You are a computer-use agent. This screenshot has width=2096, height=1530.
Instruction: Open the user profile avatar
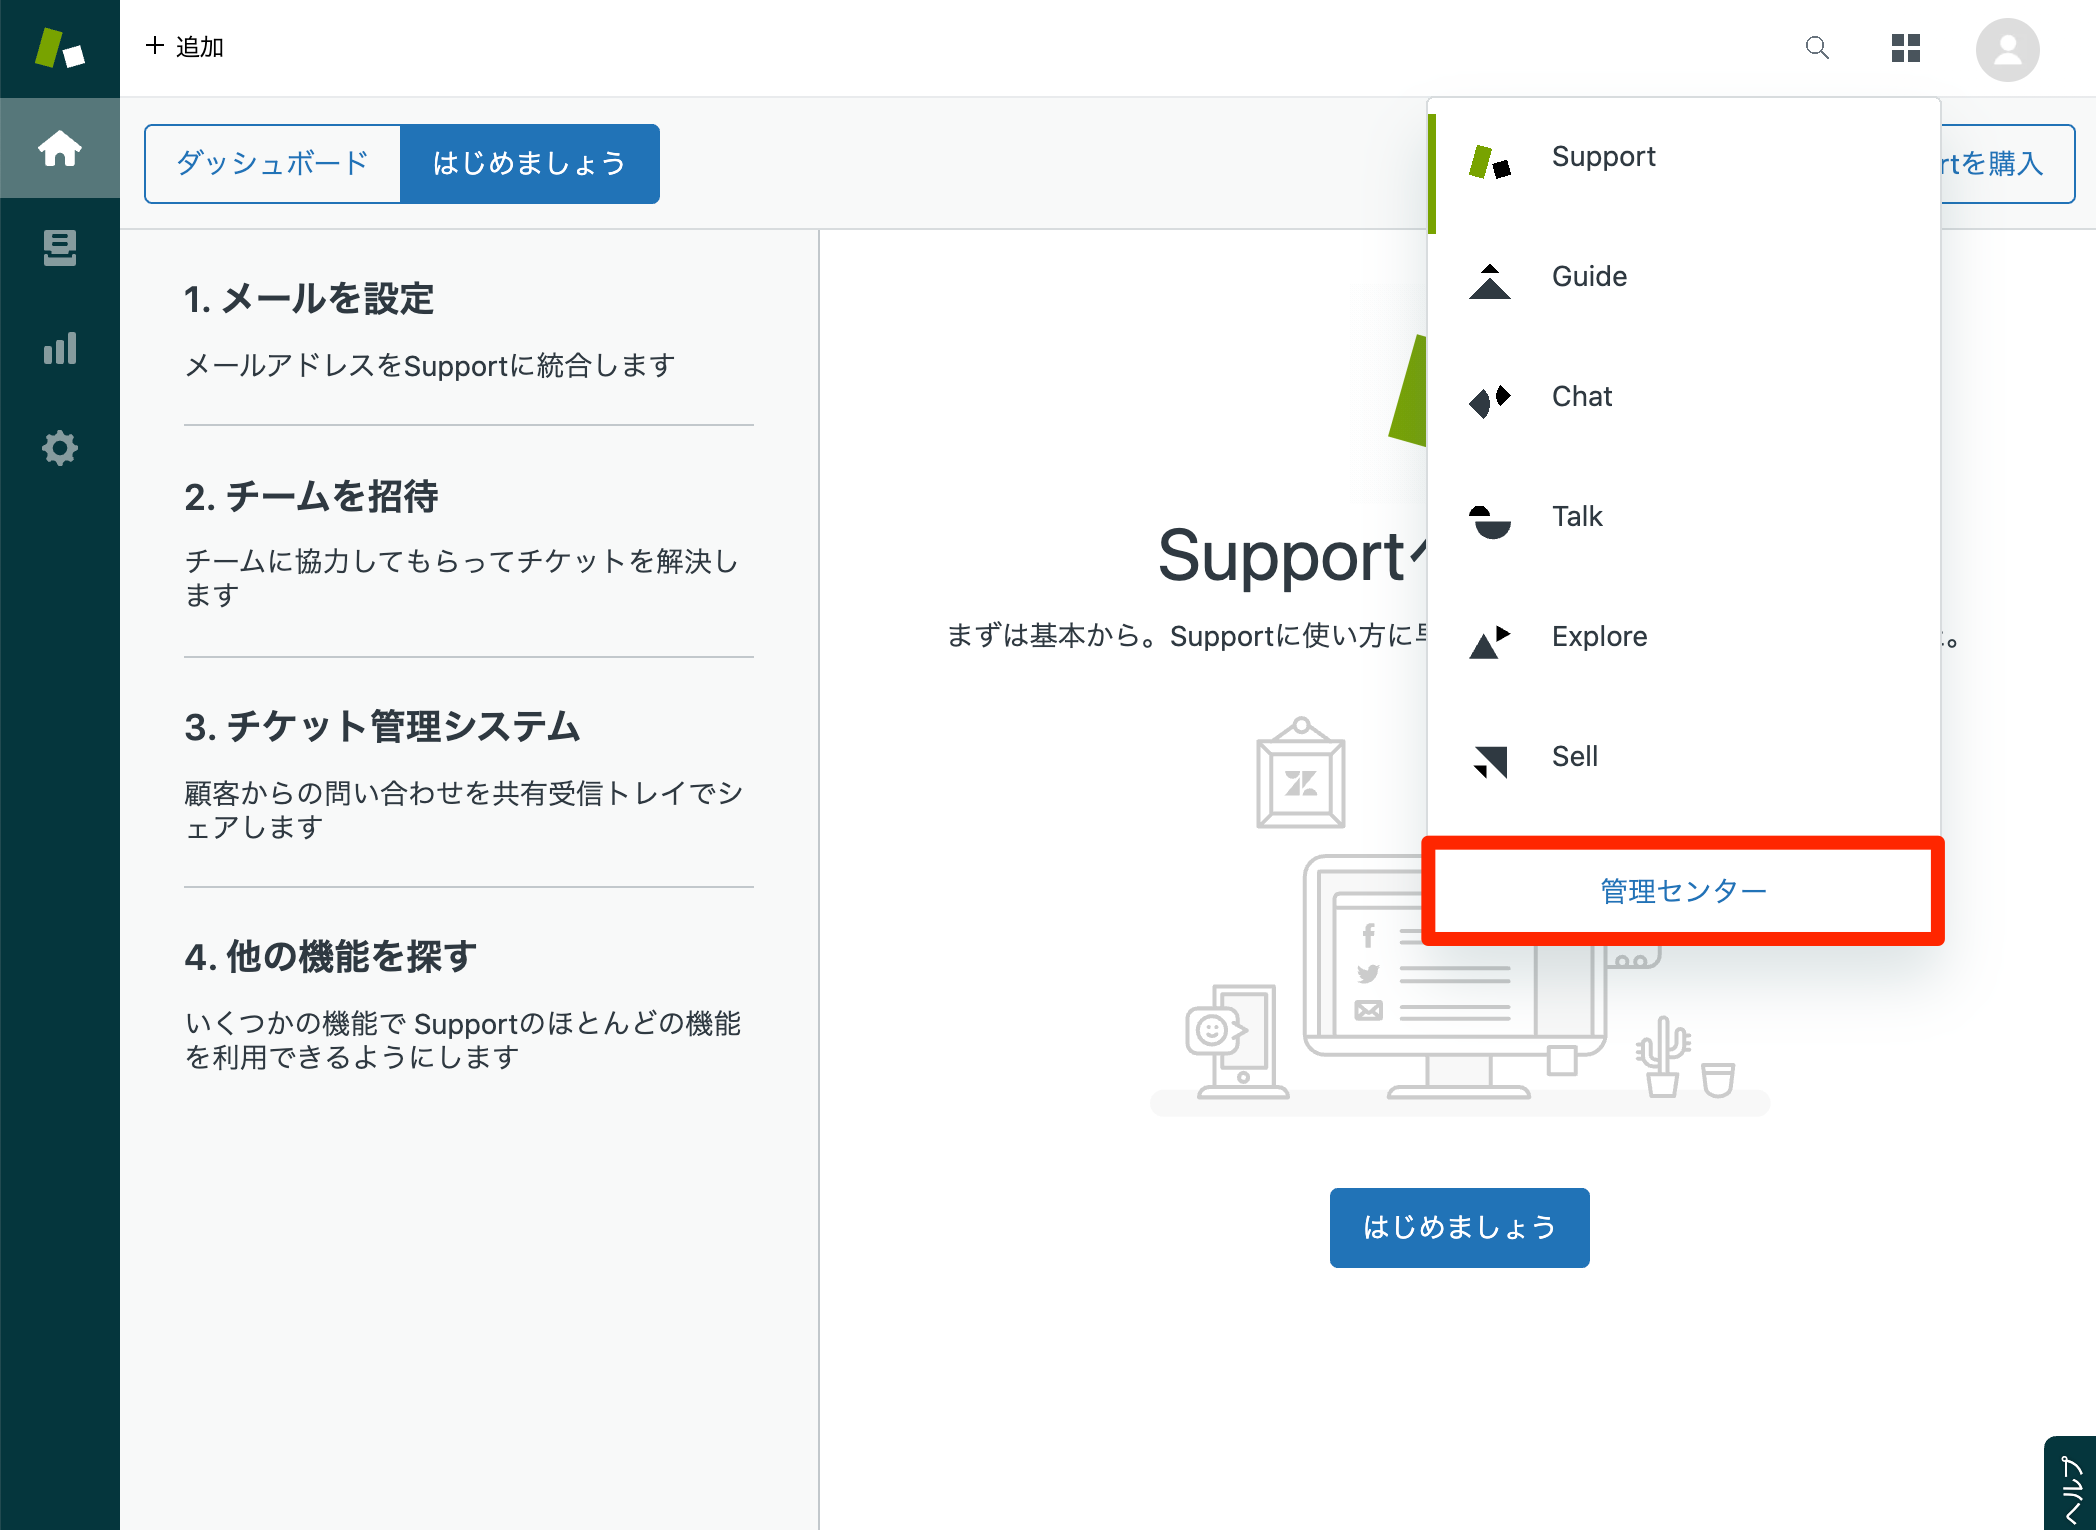point(2007,49)
